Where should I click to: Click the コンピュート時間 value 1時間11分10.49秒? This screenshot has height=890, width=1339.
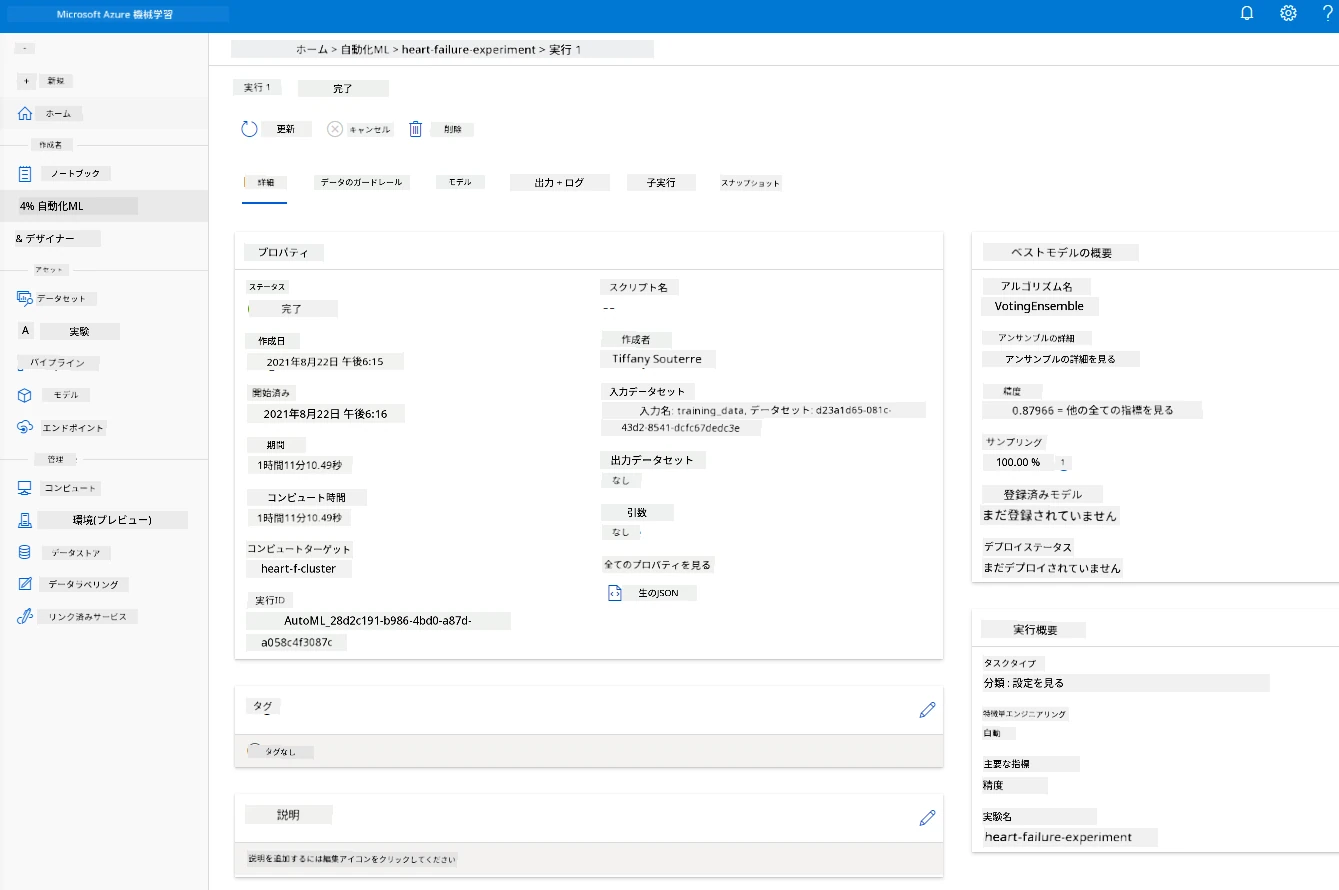pyautogui.click(x=300, y=517)
